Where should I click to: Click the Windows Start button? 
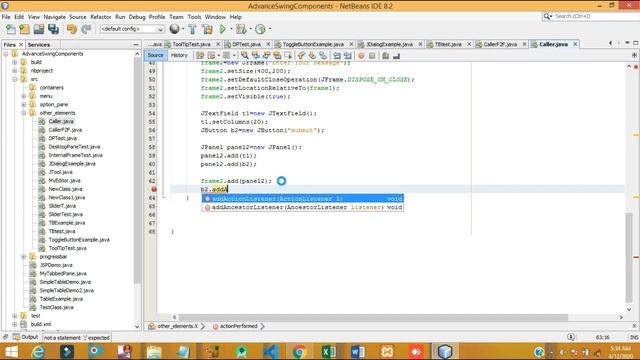pyautogui.click(x=11, y=351)
